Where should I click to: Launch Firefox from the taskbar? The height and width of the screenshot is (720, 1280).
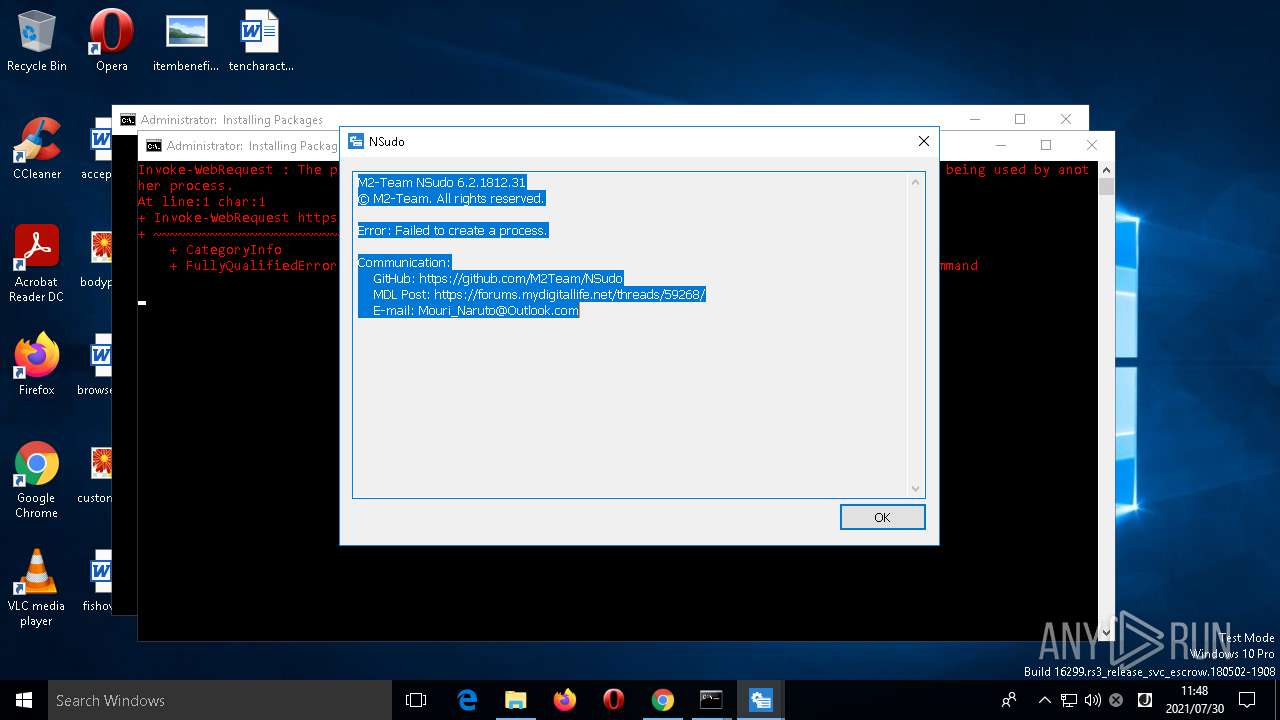[564, 700]
